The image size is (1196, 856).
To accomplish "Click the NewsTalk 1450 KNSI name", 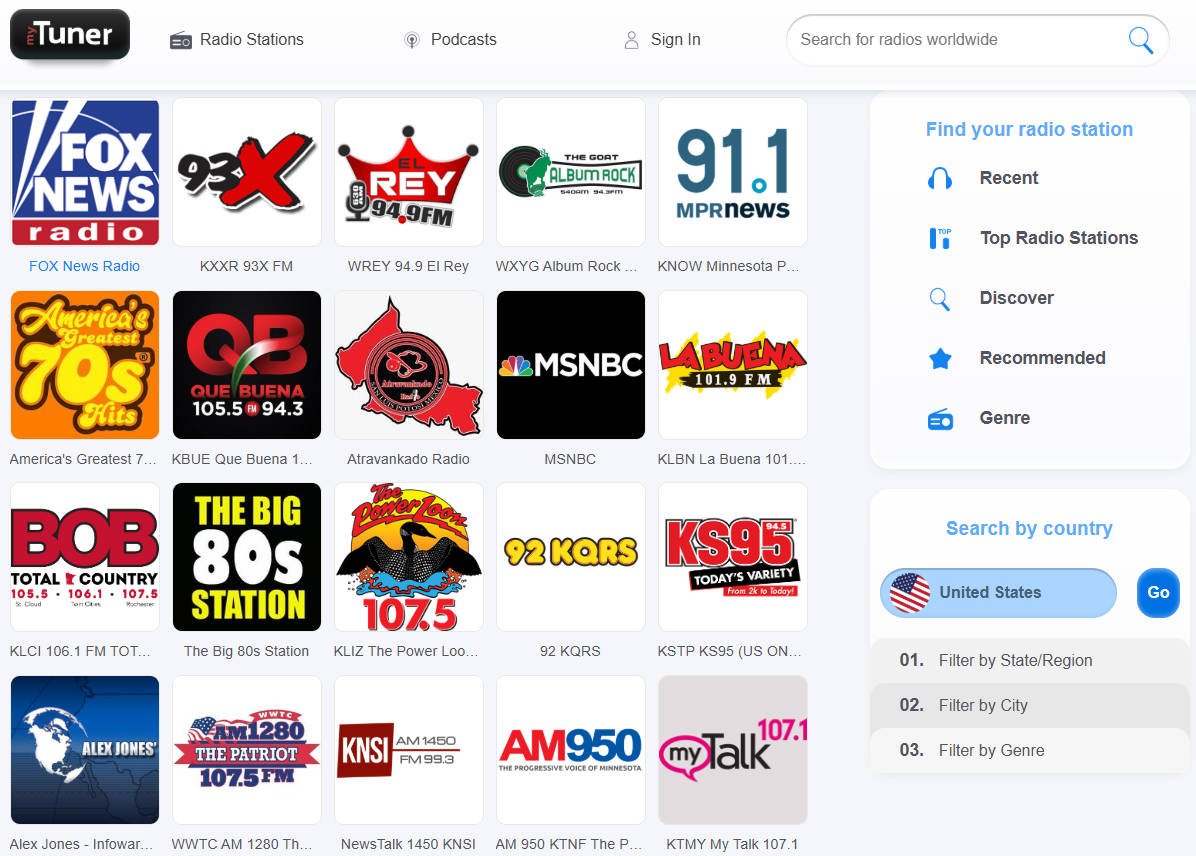I will (x=408, y=845).
